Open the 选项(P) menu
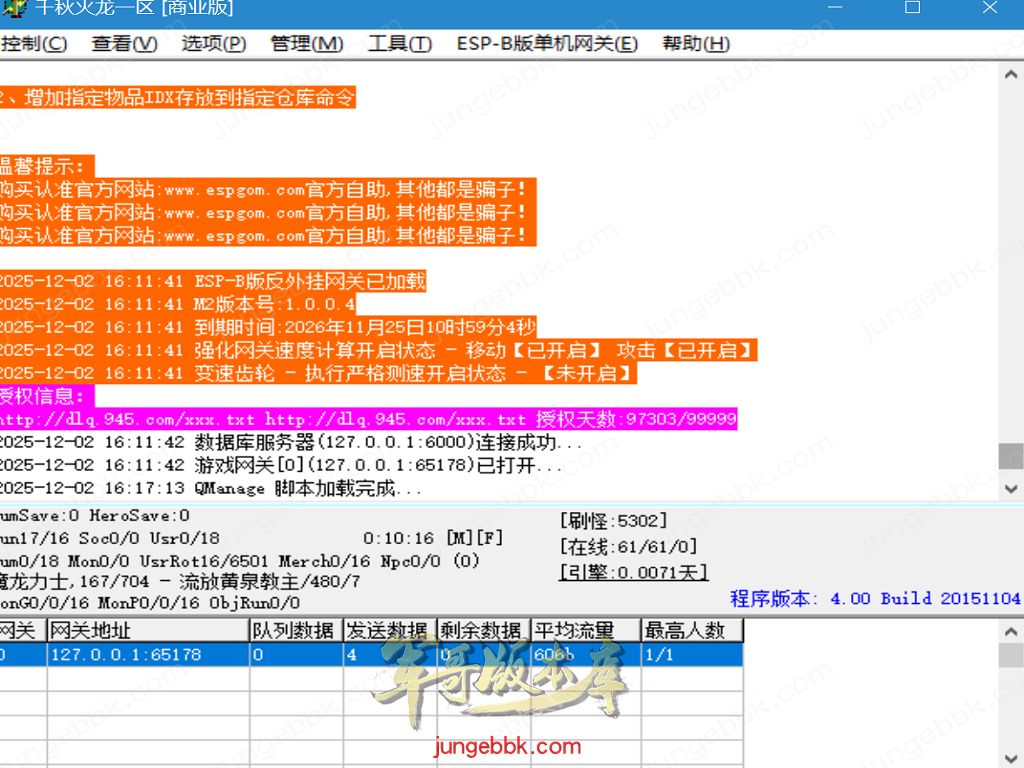Screen dimensions: 1024x768 click(x=214, y=44)
